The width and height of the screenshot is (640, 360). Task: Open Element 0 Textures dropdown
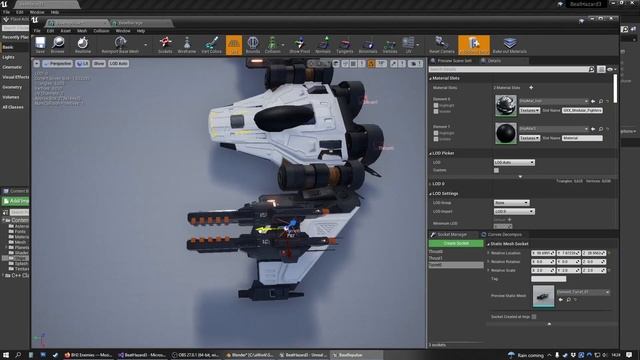(x=529, y=111)
